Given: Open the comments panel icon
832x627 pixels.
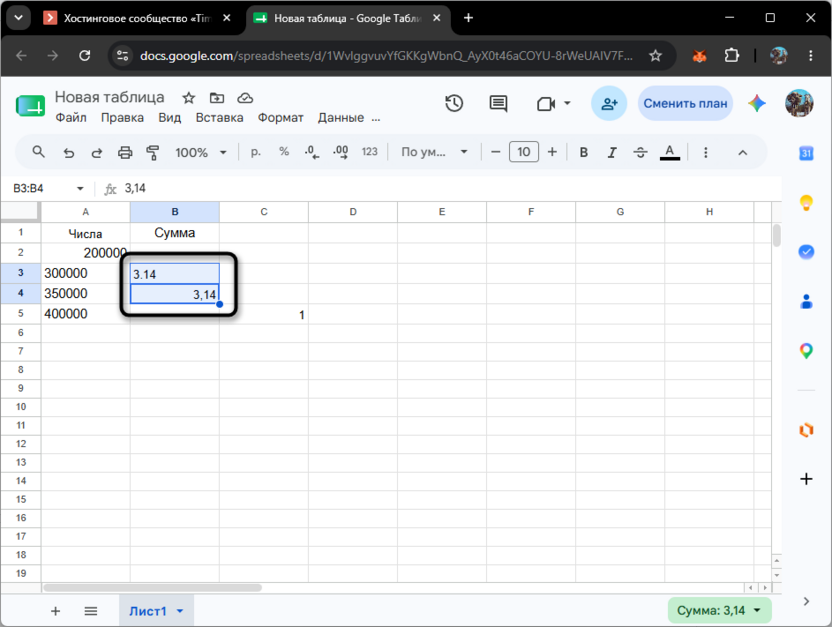Looking at the screenshot, I should pyautogui.click(x=498, y=103).
